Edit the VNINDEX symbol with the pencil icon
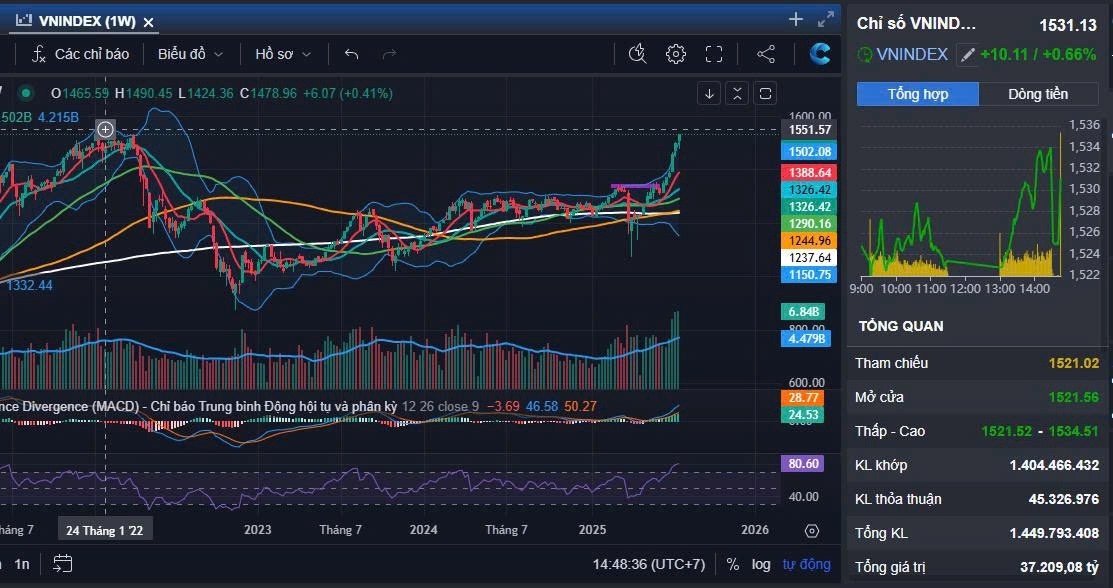 point(967,54)
